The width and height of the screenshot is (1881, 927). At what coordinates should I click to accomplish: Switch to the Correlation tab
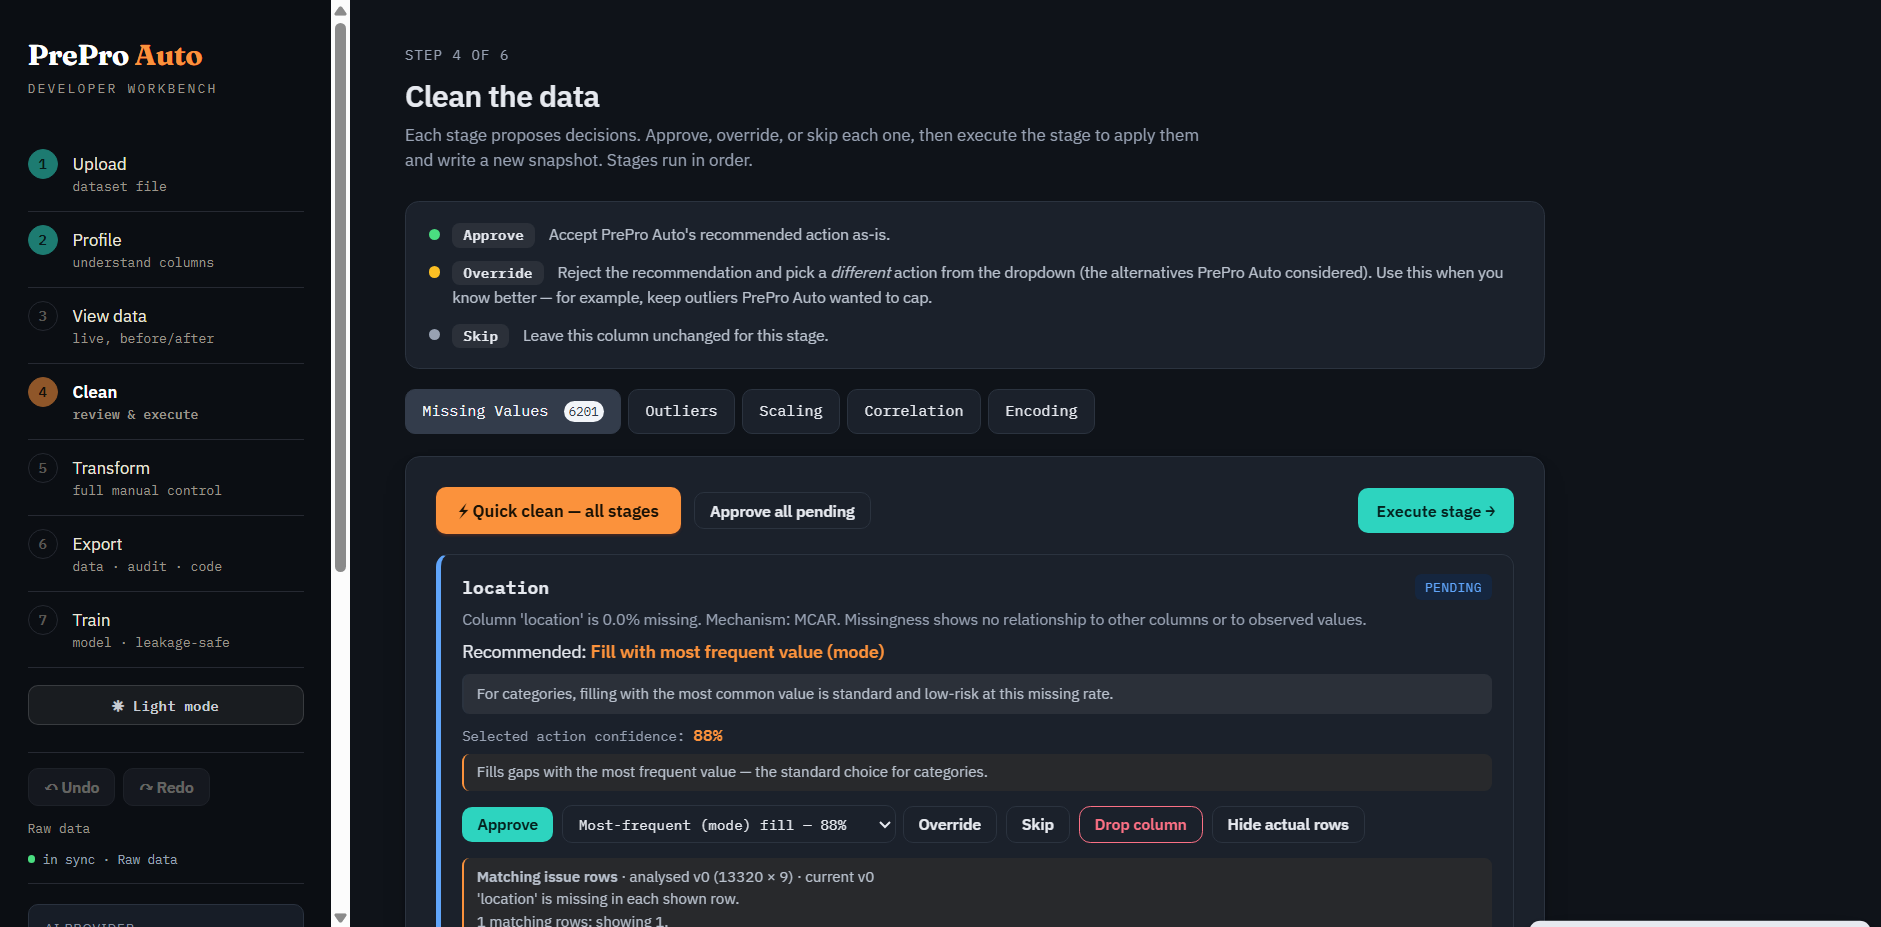pyautogui.click(x=914, y=411)
